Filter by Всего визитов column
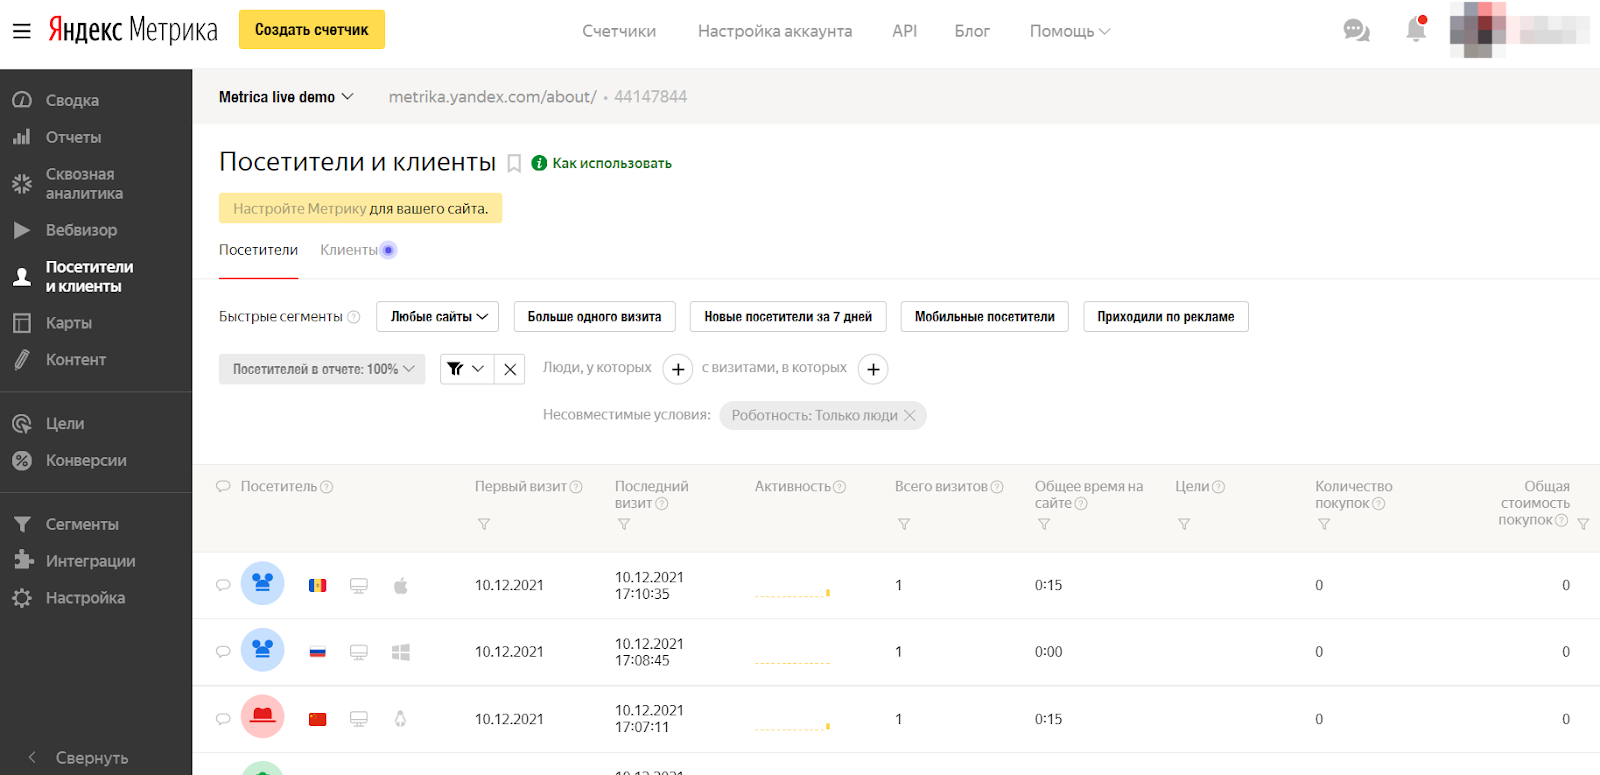 904,524
